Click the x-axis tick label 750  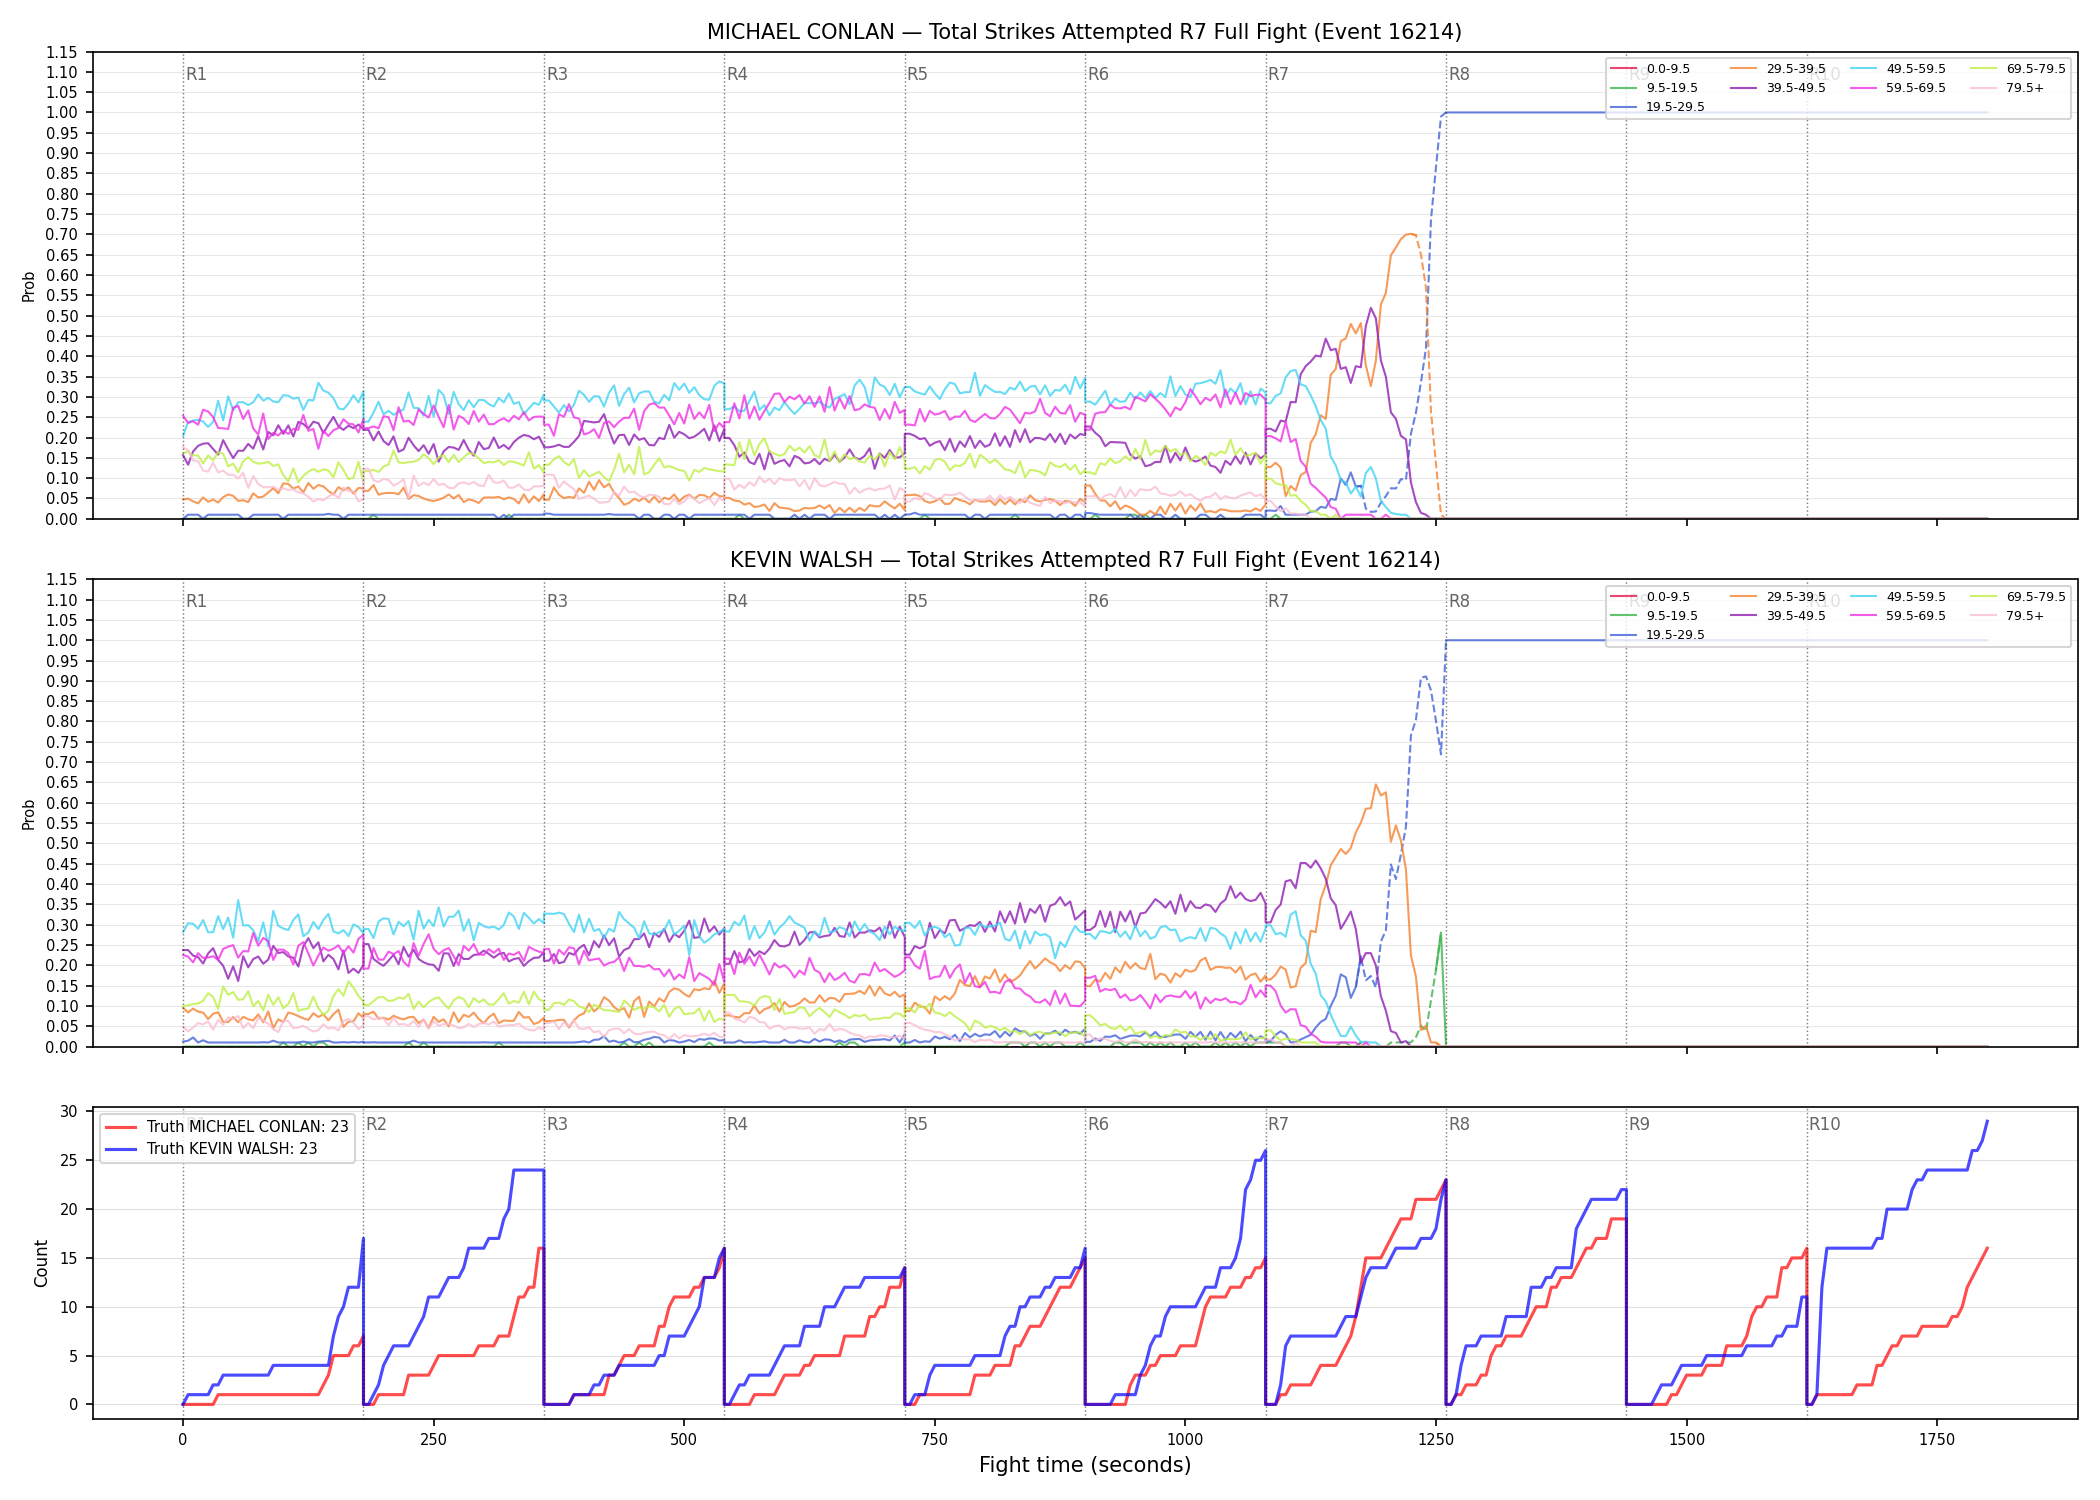[x=935, y=1439]
